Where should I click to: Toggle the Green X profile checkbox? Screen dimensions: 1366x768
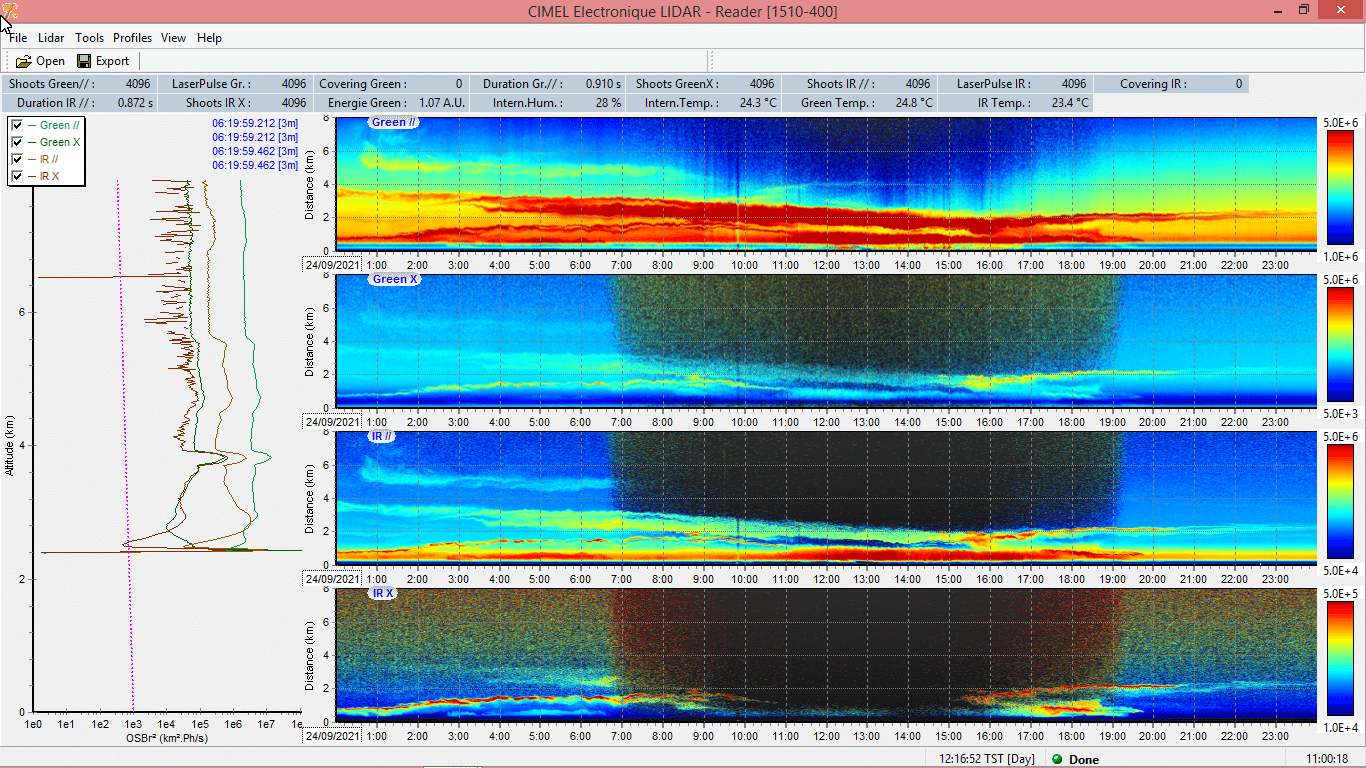click(x=17, y=142)
